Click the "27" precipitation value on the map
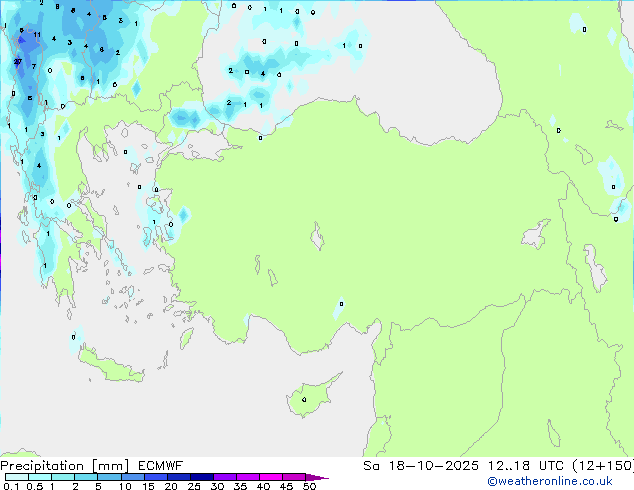This screenshot has width=634, height=490. 17,61
